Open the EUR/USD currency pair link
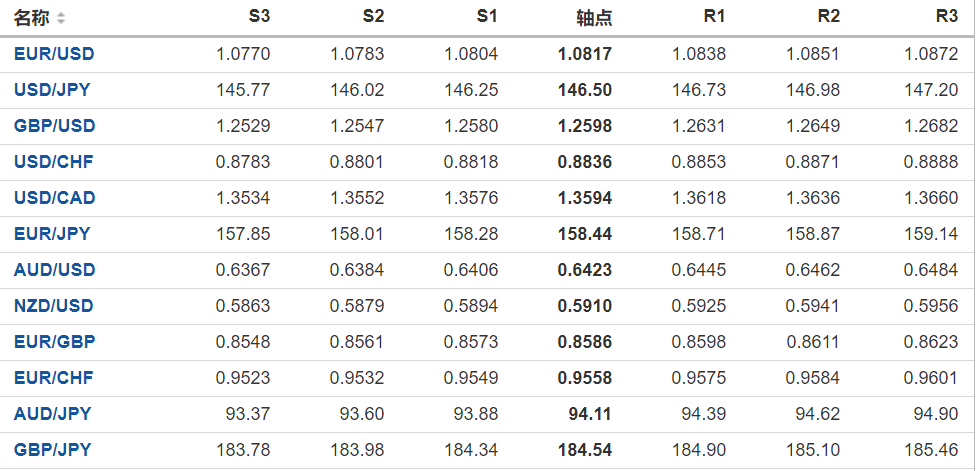The image size is (977, 471). (54, 54)
